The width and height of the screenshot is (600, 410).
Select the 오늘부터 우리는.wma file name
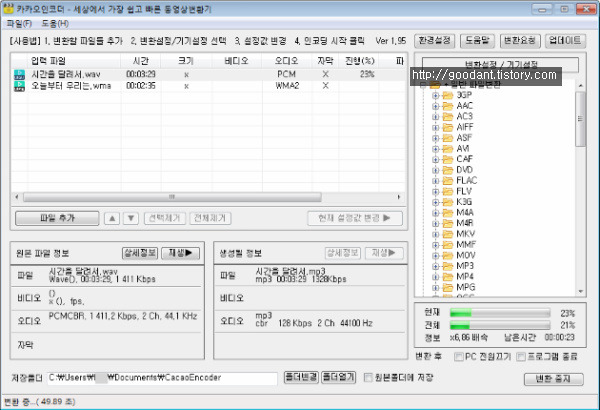pos(71,86)
